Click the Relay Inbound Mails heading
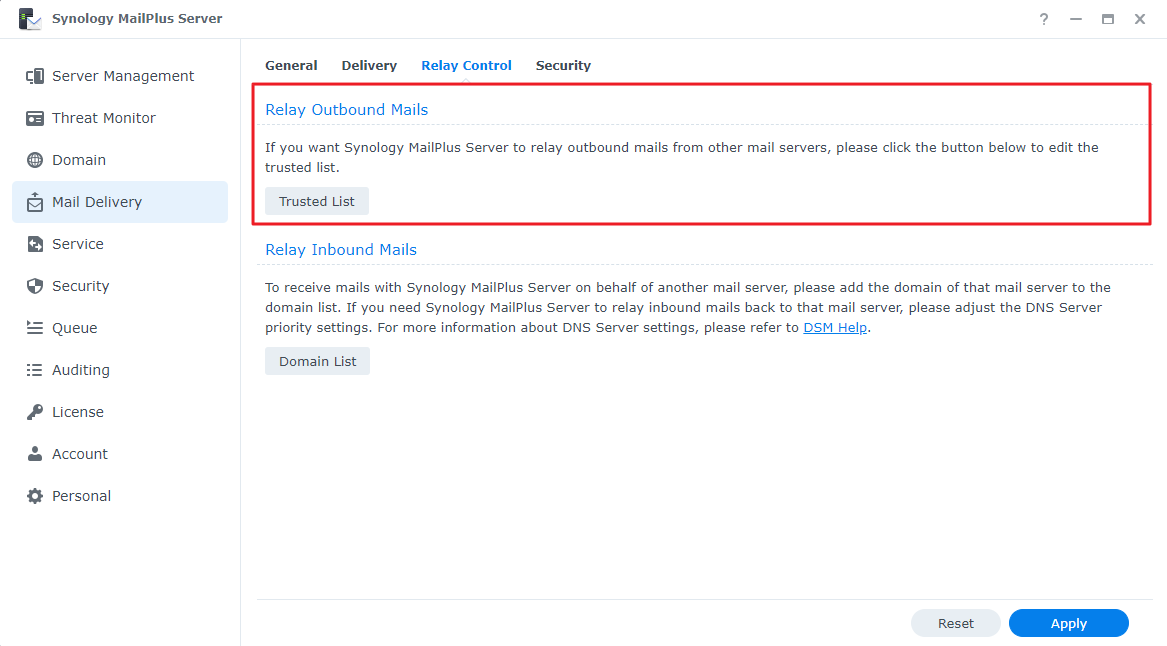Image resolution: width=1167 pixels, height=646 pixels. click(x=341, y=249)
